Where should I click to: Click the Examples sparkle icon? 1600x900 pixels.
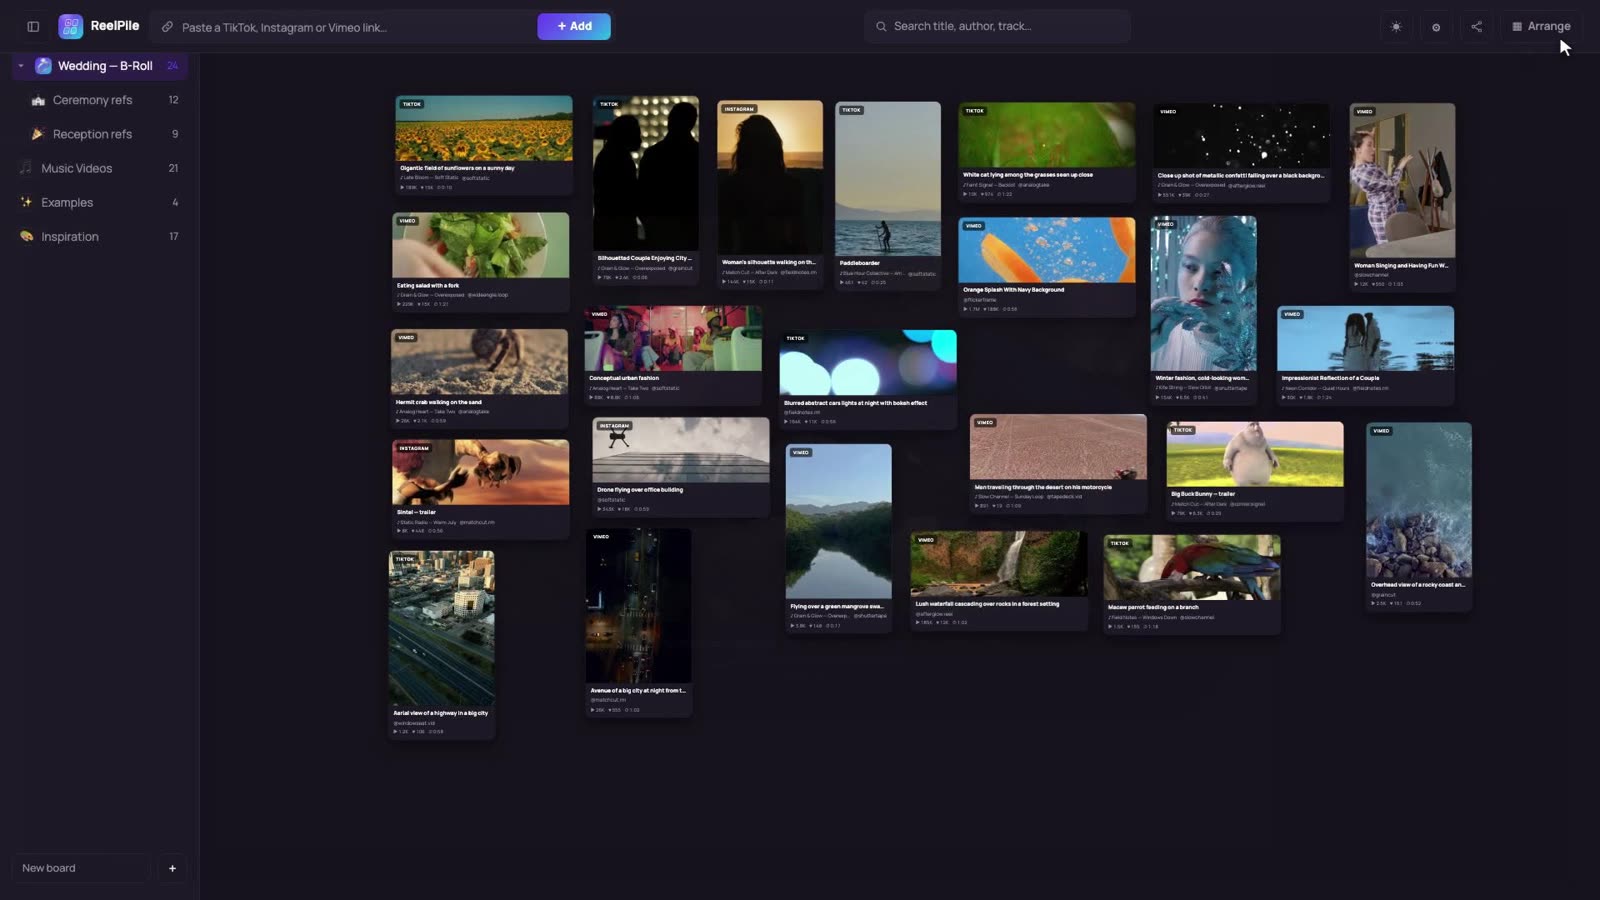(26, 202)
